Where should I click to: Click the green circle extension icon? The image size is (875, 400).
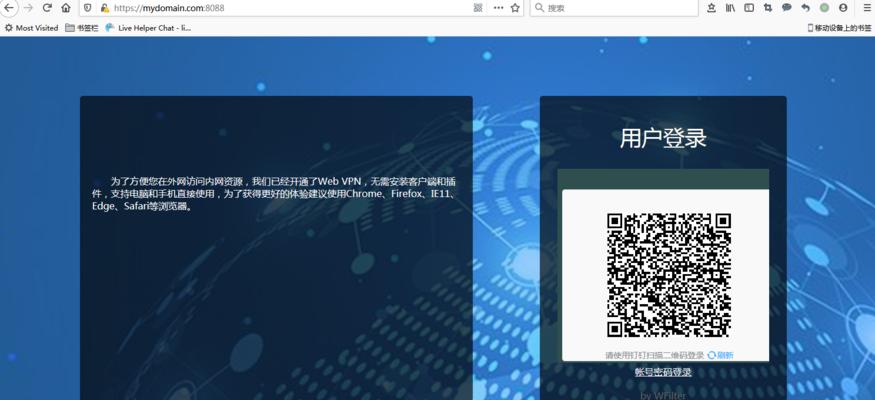click(824, 8)
